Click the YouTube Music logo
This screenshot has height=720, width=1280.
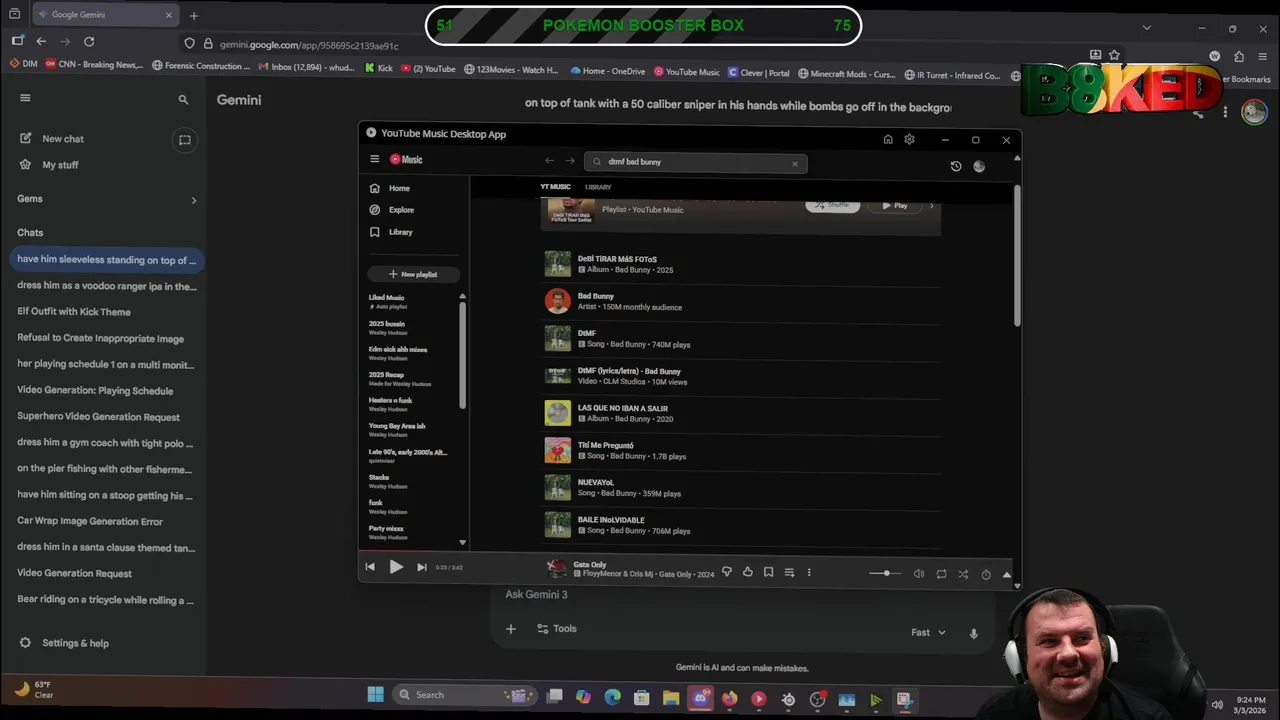[406, 159]
